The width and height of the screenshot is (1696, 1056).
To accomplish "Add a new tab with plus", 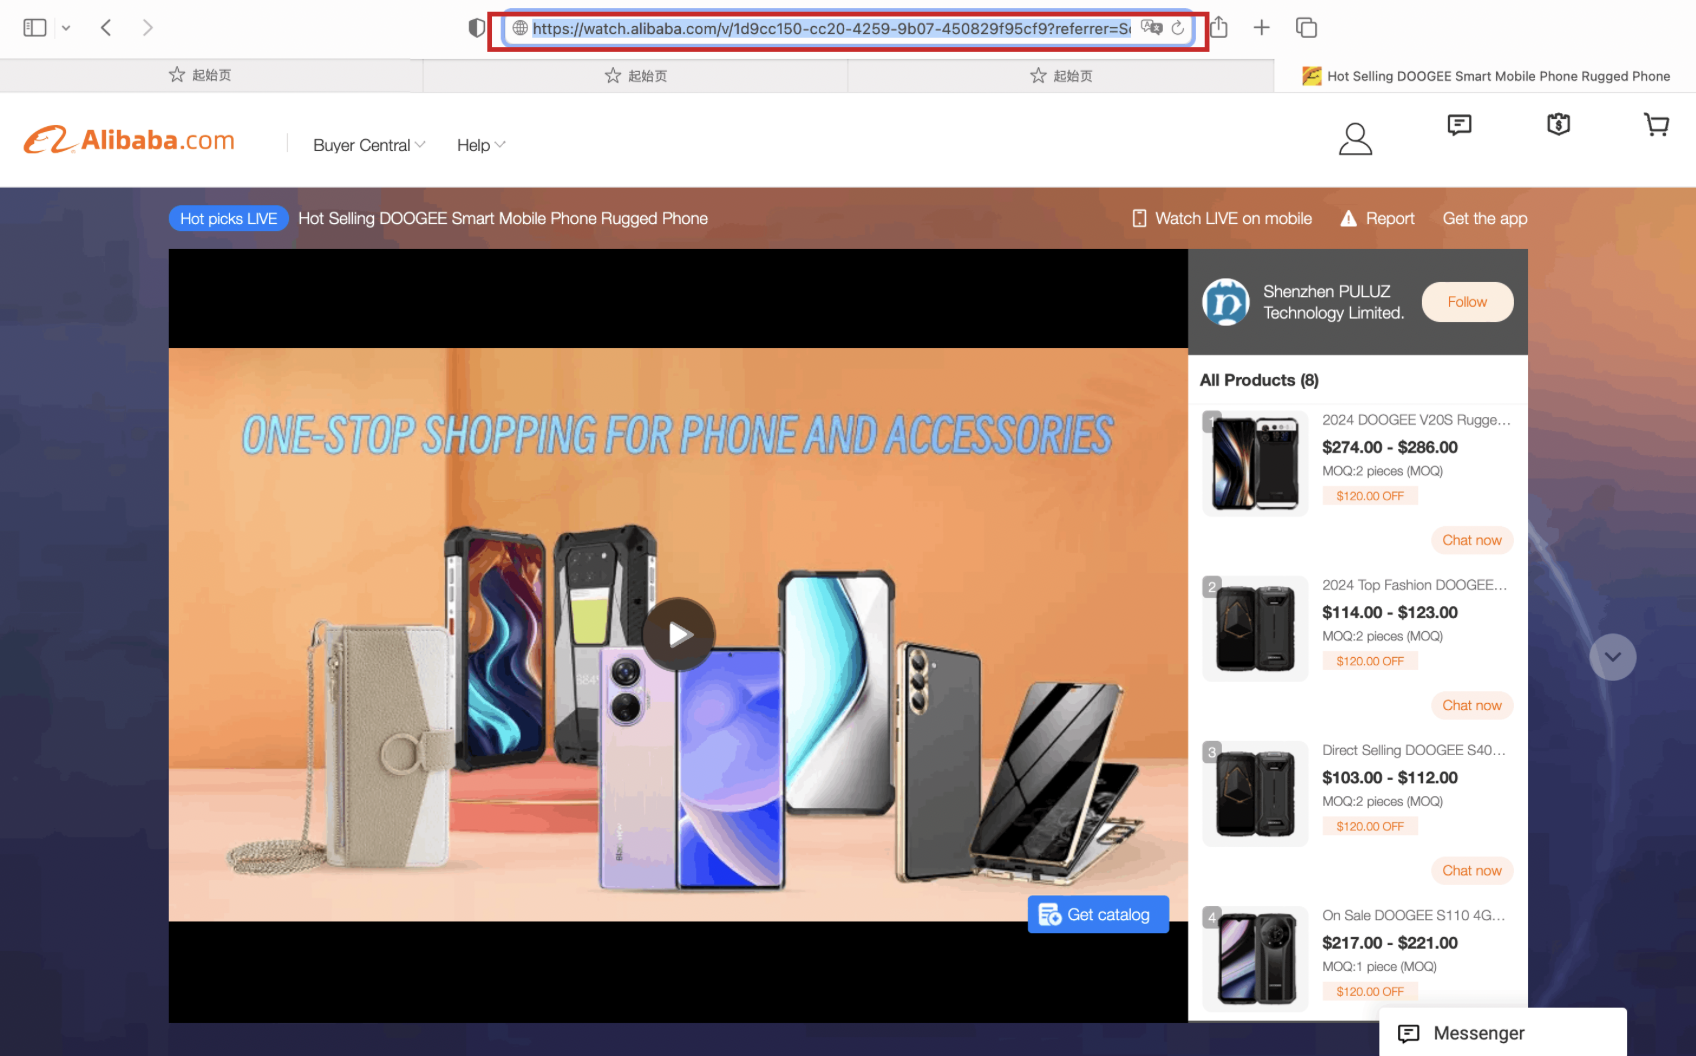I will 1262,28.
